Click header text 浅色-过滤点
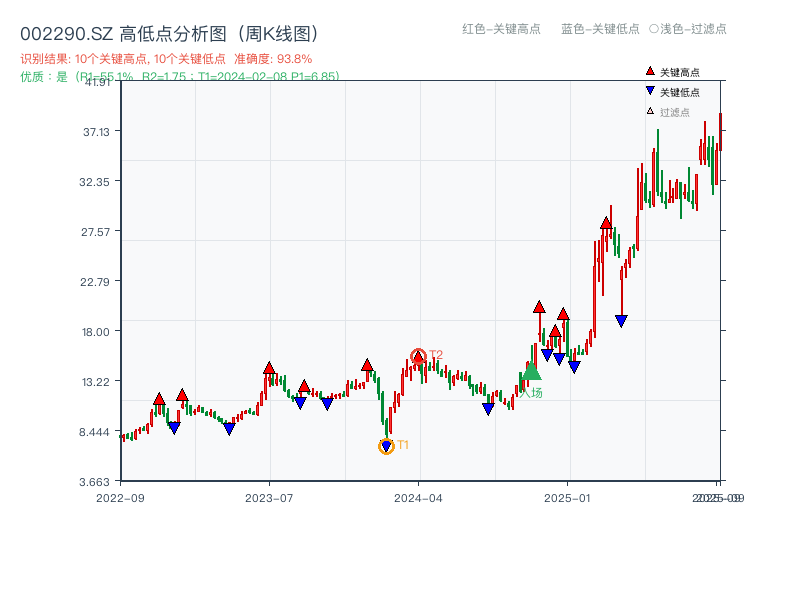This screenshot has height=600, width=800. [693, 29]
